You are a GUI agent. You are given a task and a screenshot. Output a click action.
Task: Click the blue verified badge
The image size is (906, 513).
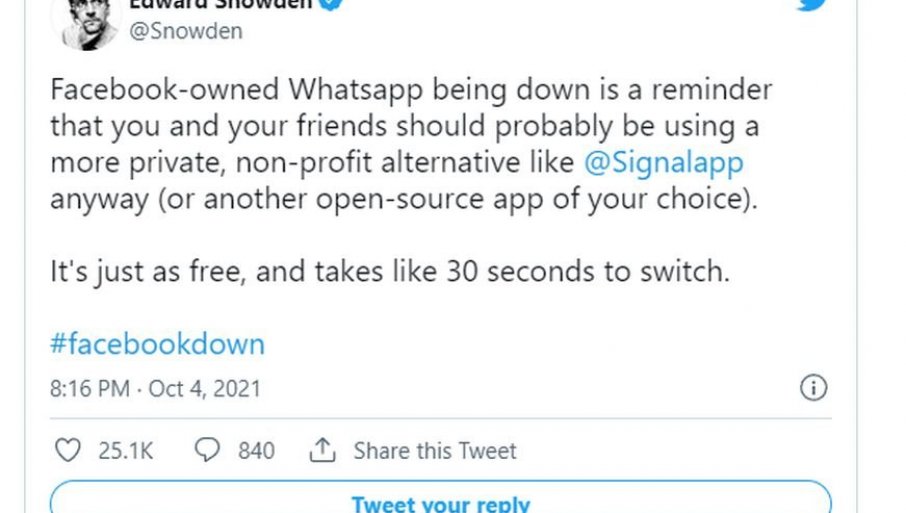[x=334, y=4]
